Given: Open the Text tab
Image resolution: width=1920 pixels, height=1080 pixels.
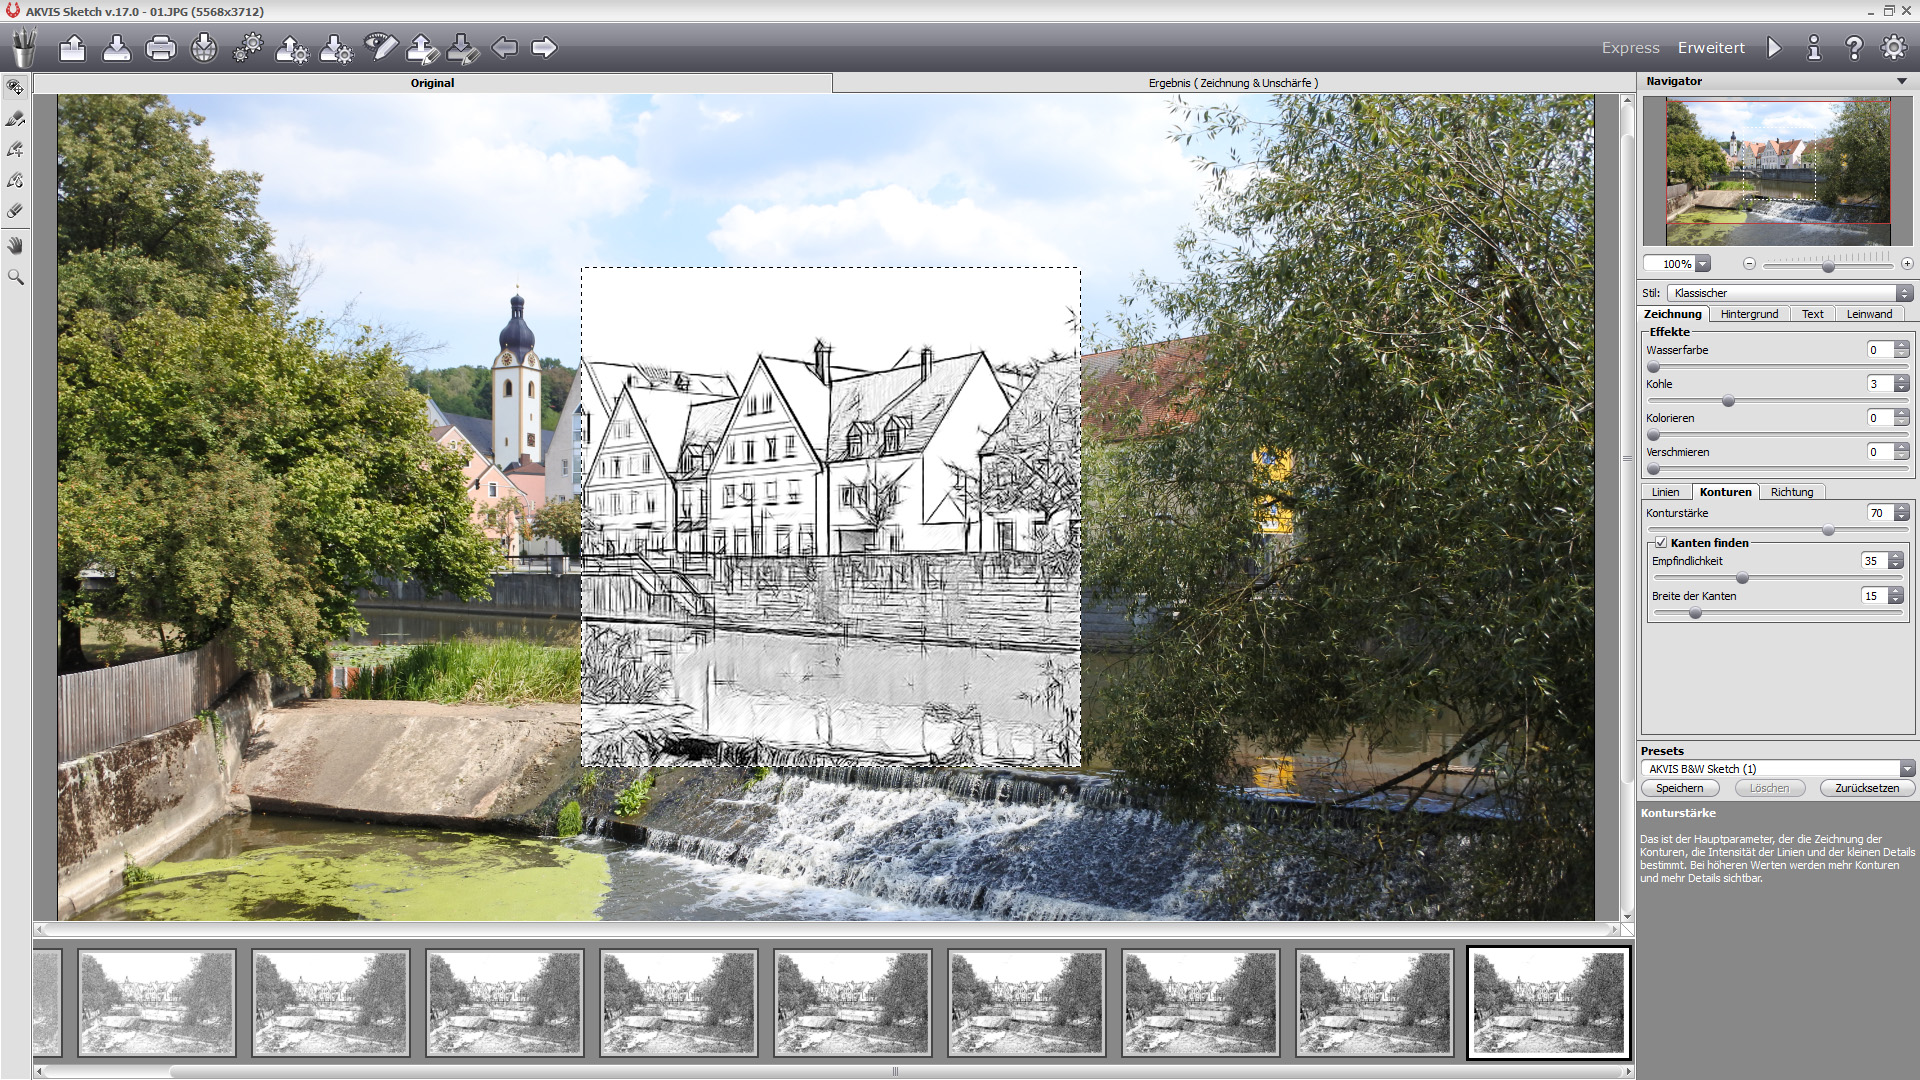Looking at the screenshot, I should [1812, 314].
